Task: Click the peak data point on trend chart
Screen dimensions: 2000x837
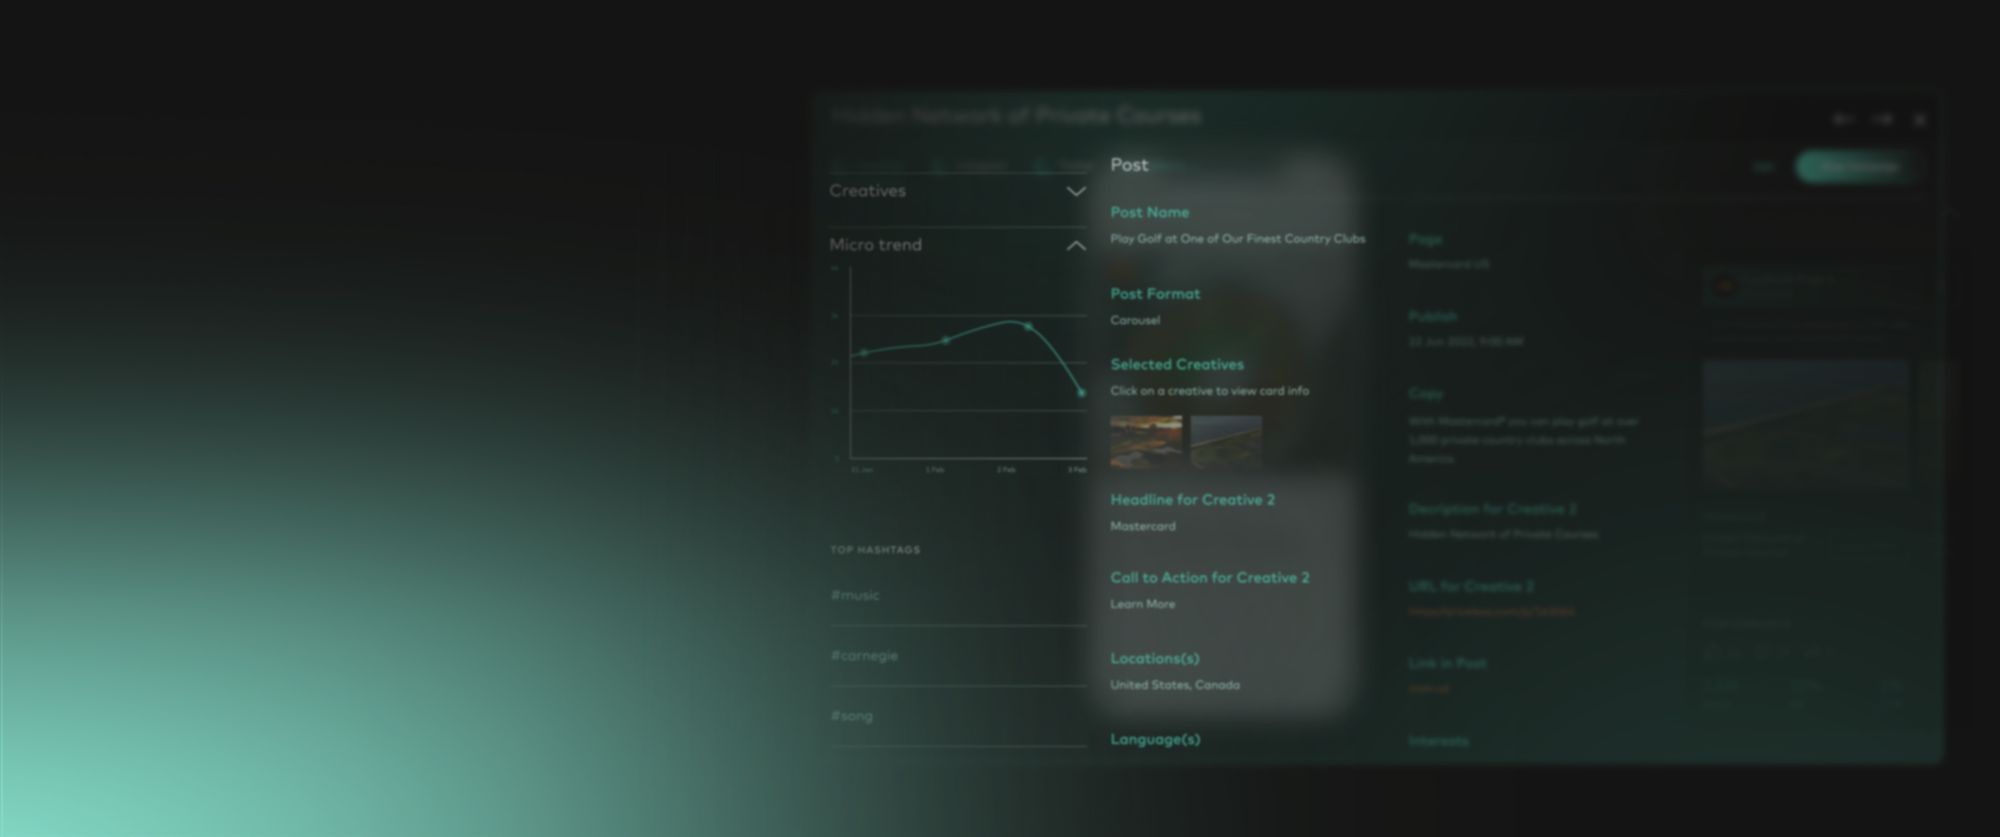Action: point(1027,326)
